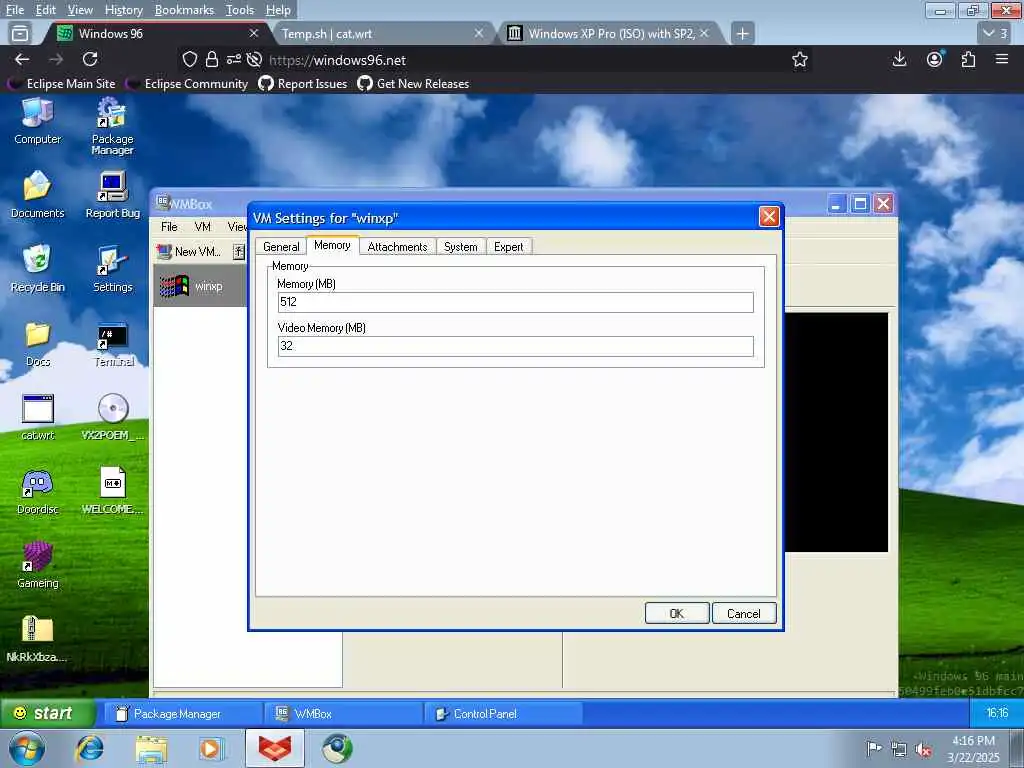1024x768 pixels.
Task: Select the NkRkXbza zip archive icon
Action: point(37,639)
